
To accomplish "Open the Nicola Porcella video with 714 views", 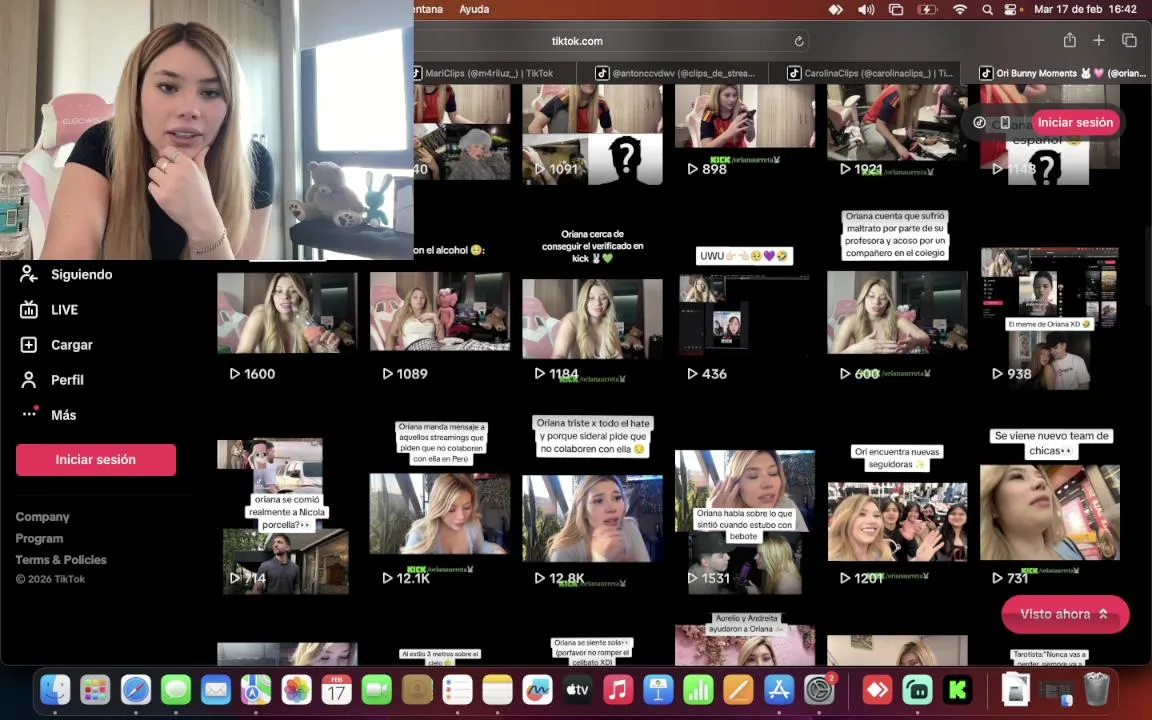I will (x=286, y=516).
